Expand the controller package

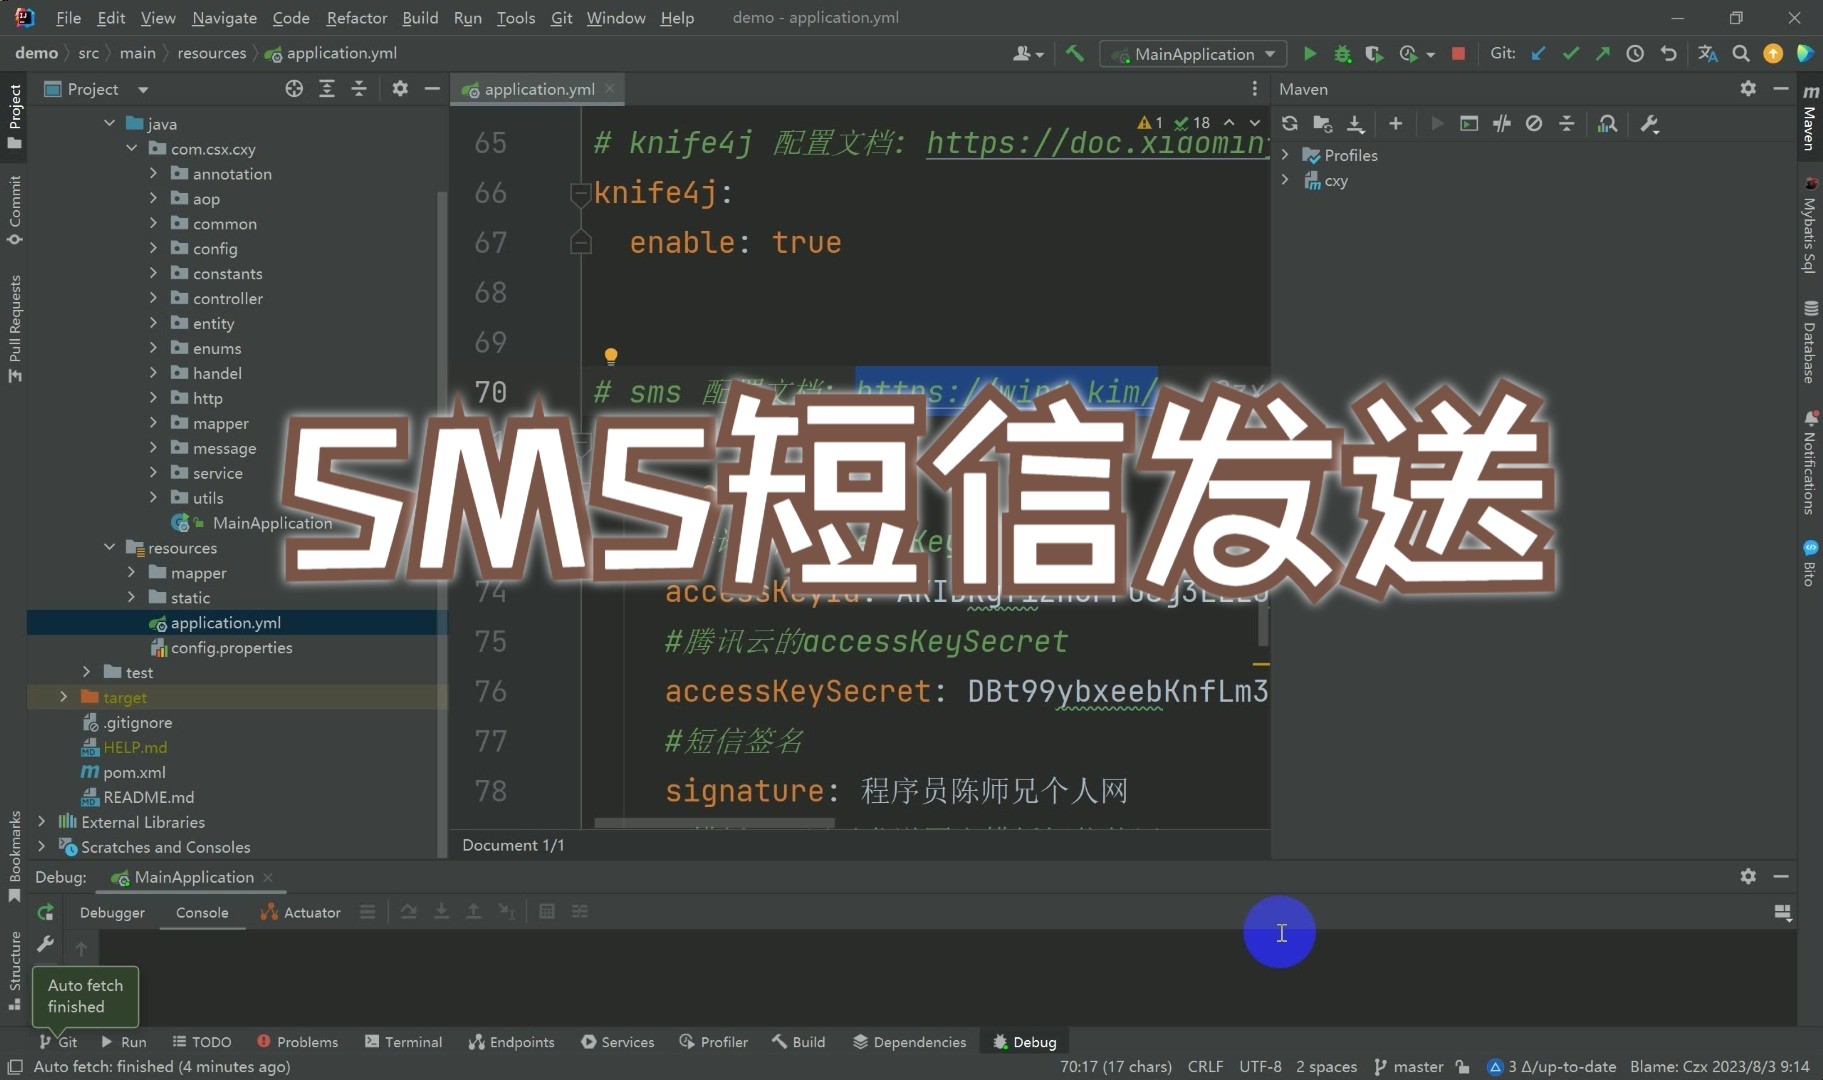(x=153, y=298)
